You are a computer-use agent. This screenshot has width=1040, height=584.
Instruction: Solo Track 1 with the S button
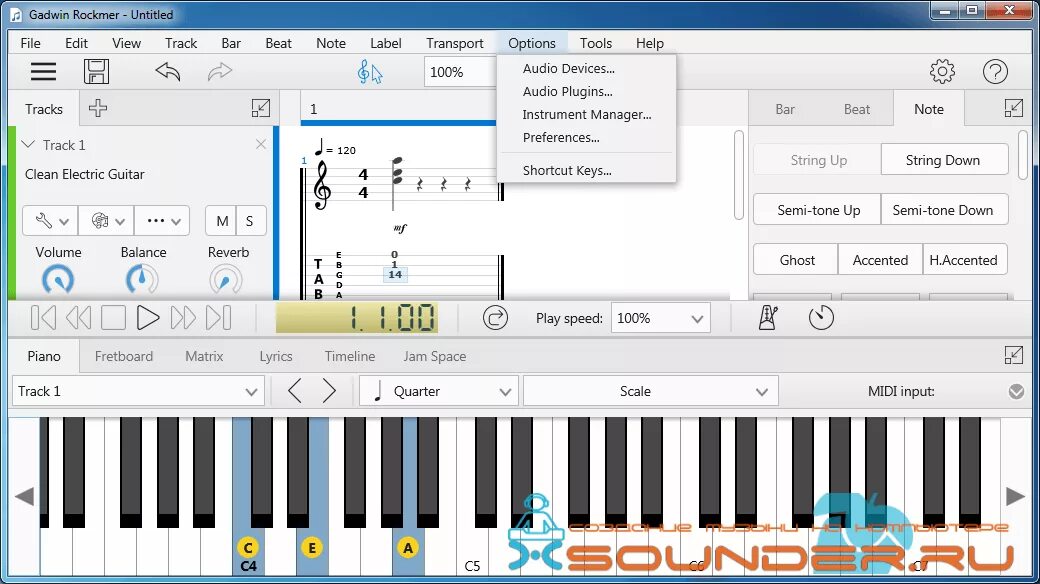pos(249,221)
